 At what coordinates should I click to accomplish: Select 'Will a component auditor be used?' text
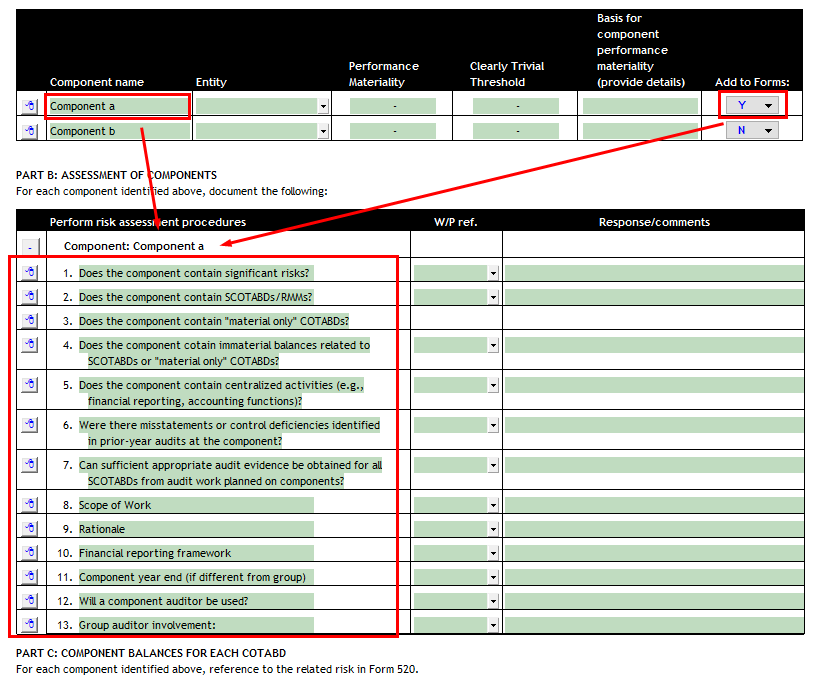click(164, 601)
